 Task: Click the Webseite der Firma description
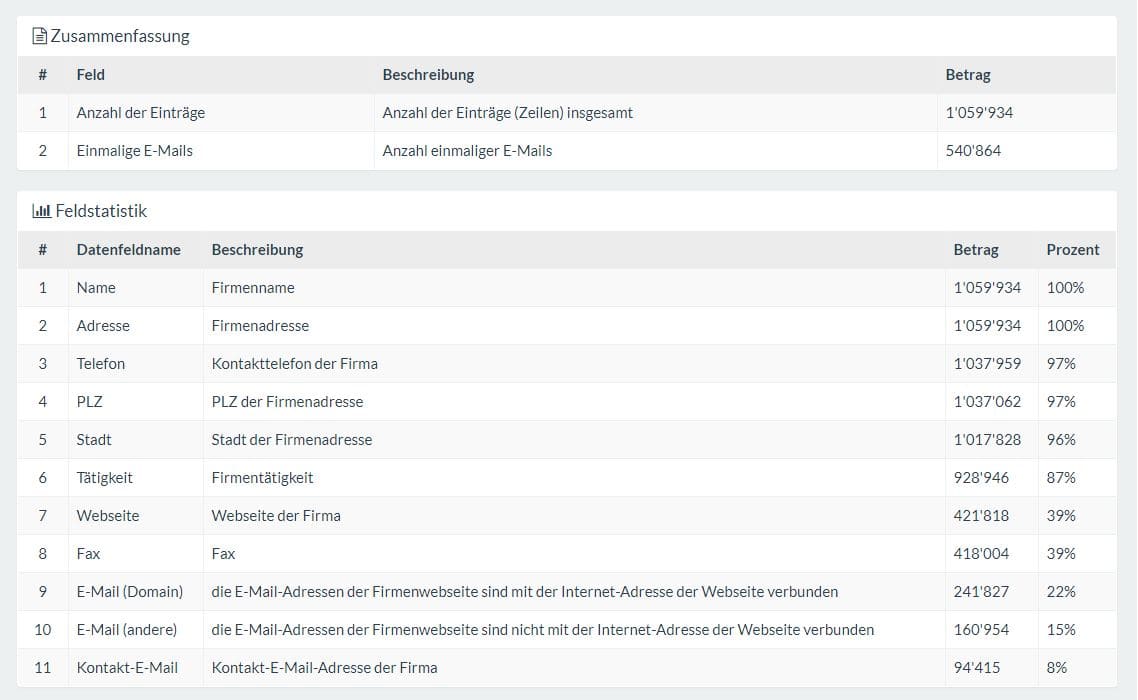pos(276,516)
